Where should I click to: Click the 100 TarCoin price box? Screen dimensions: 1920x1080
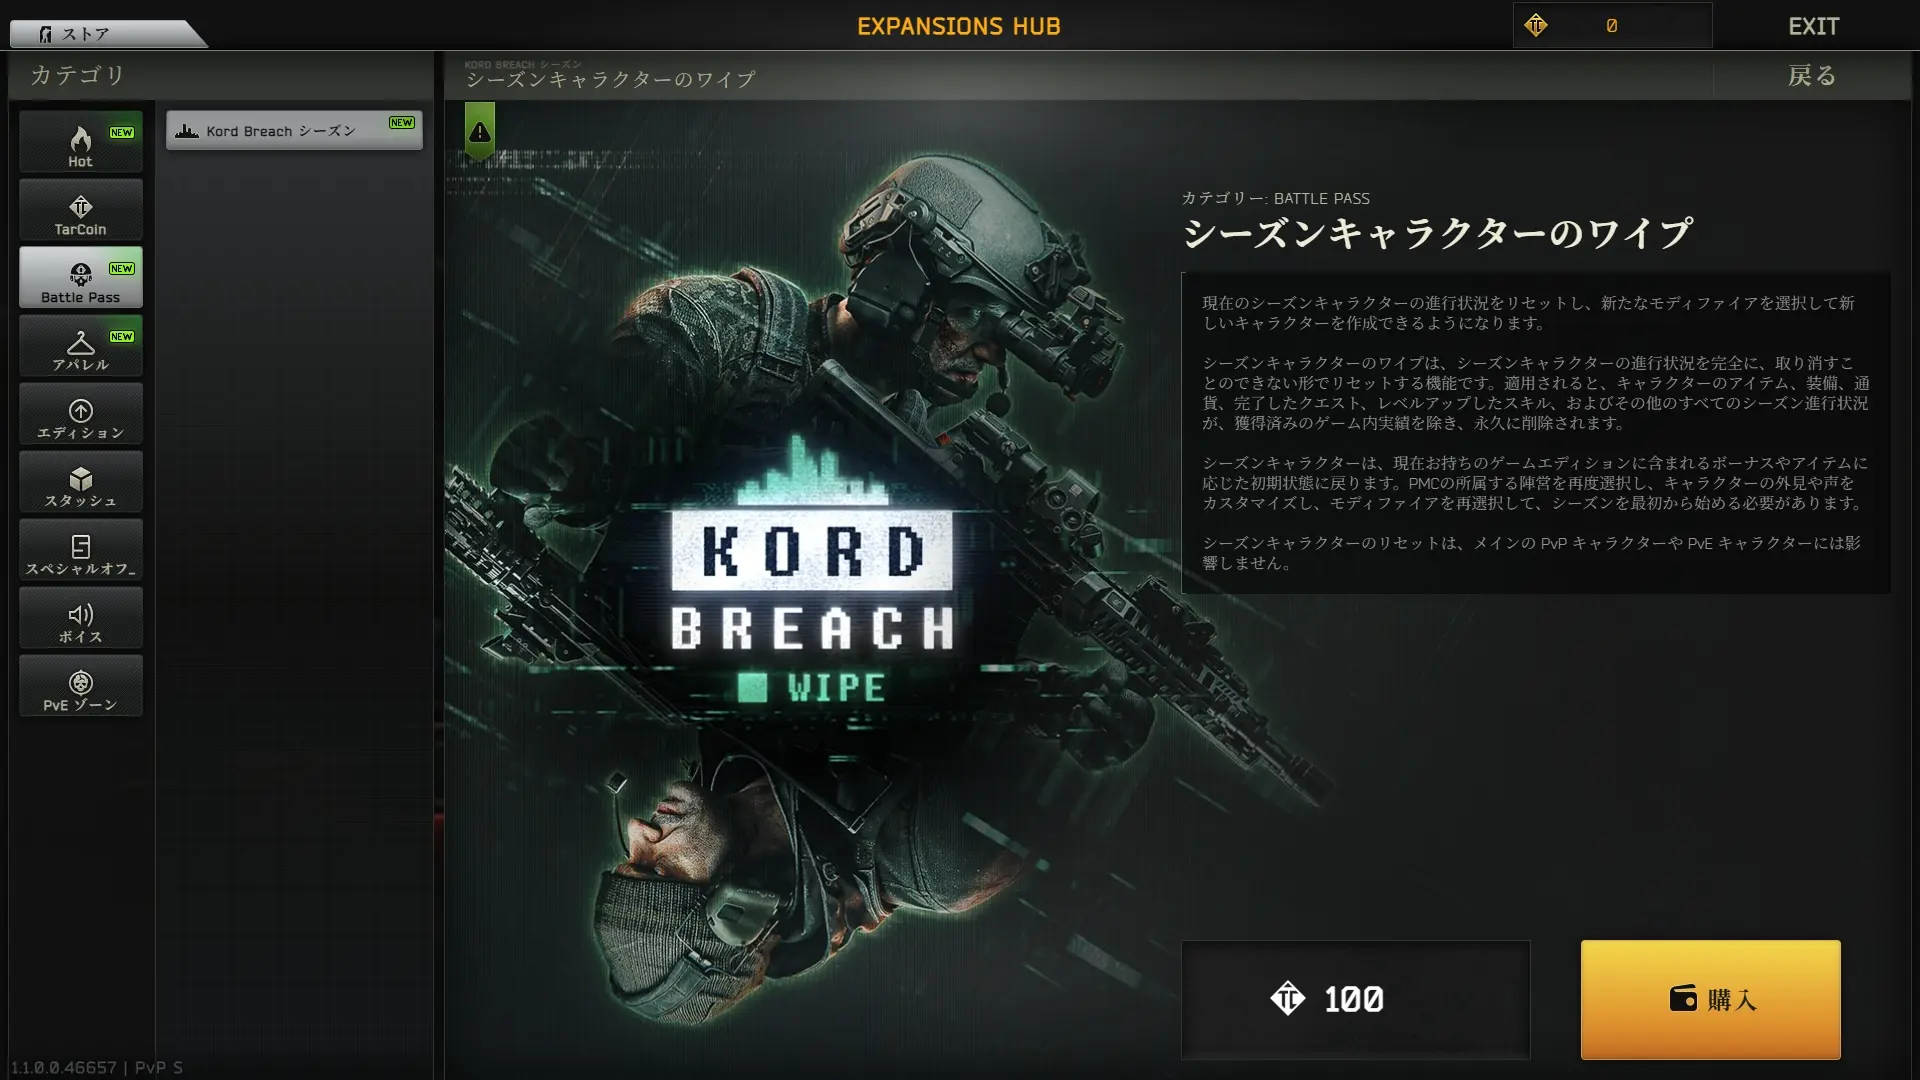[1355, 999]
